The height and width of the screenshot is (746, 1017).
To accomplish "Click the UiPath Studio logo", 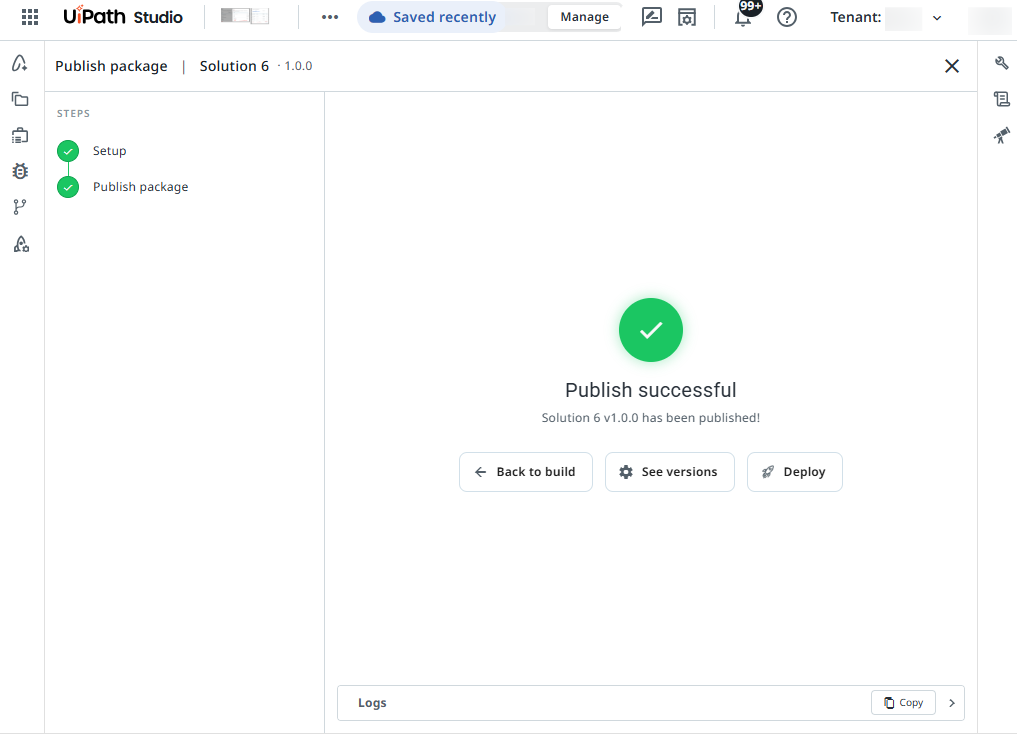I will coord(123,16).
